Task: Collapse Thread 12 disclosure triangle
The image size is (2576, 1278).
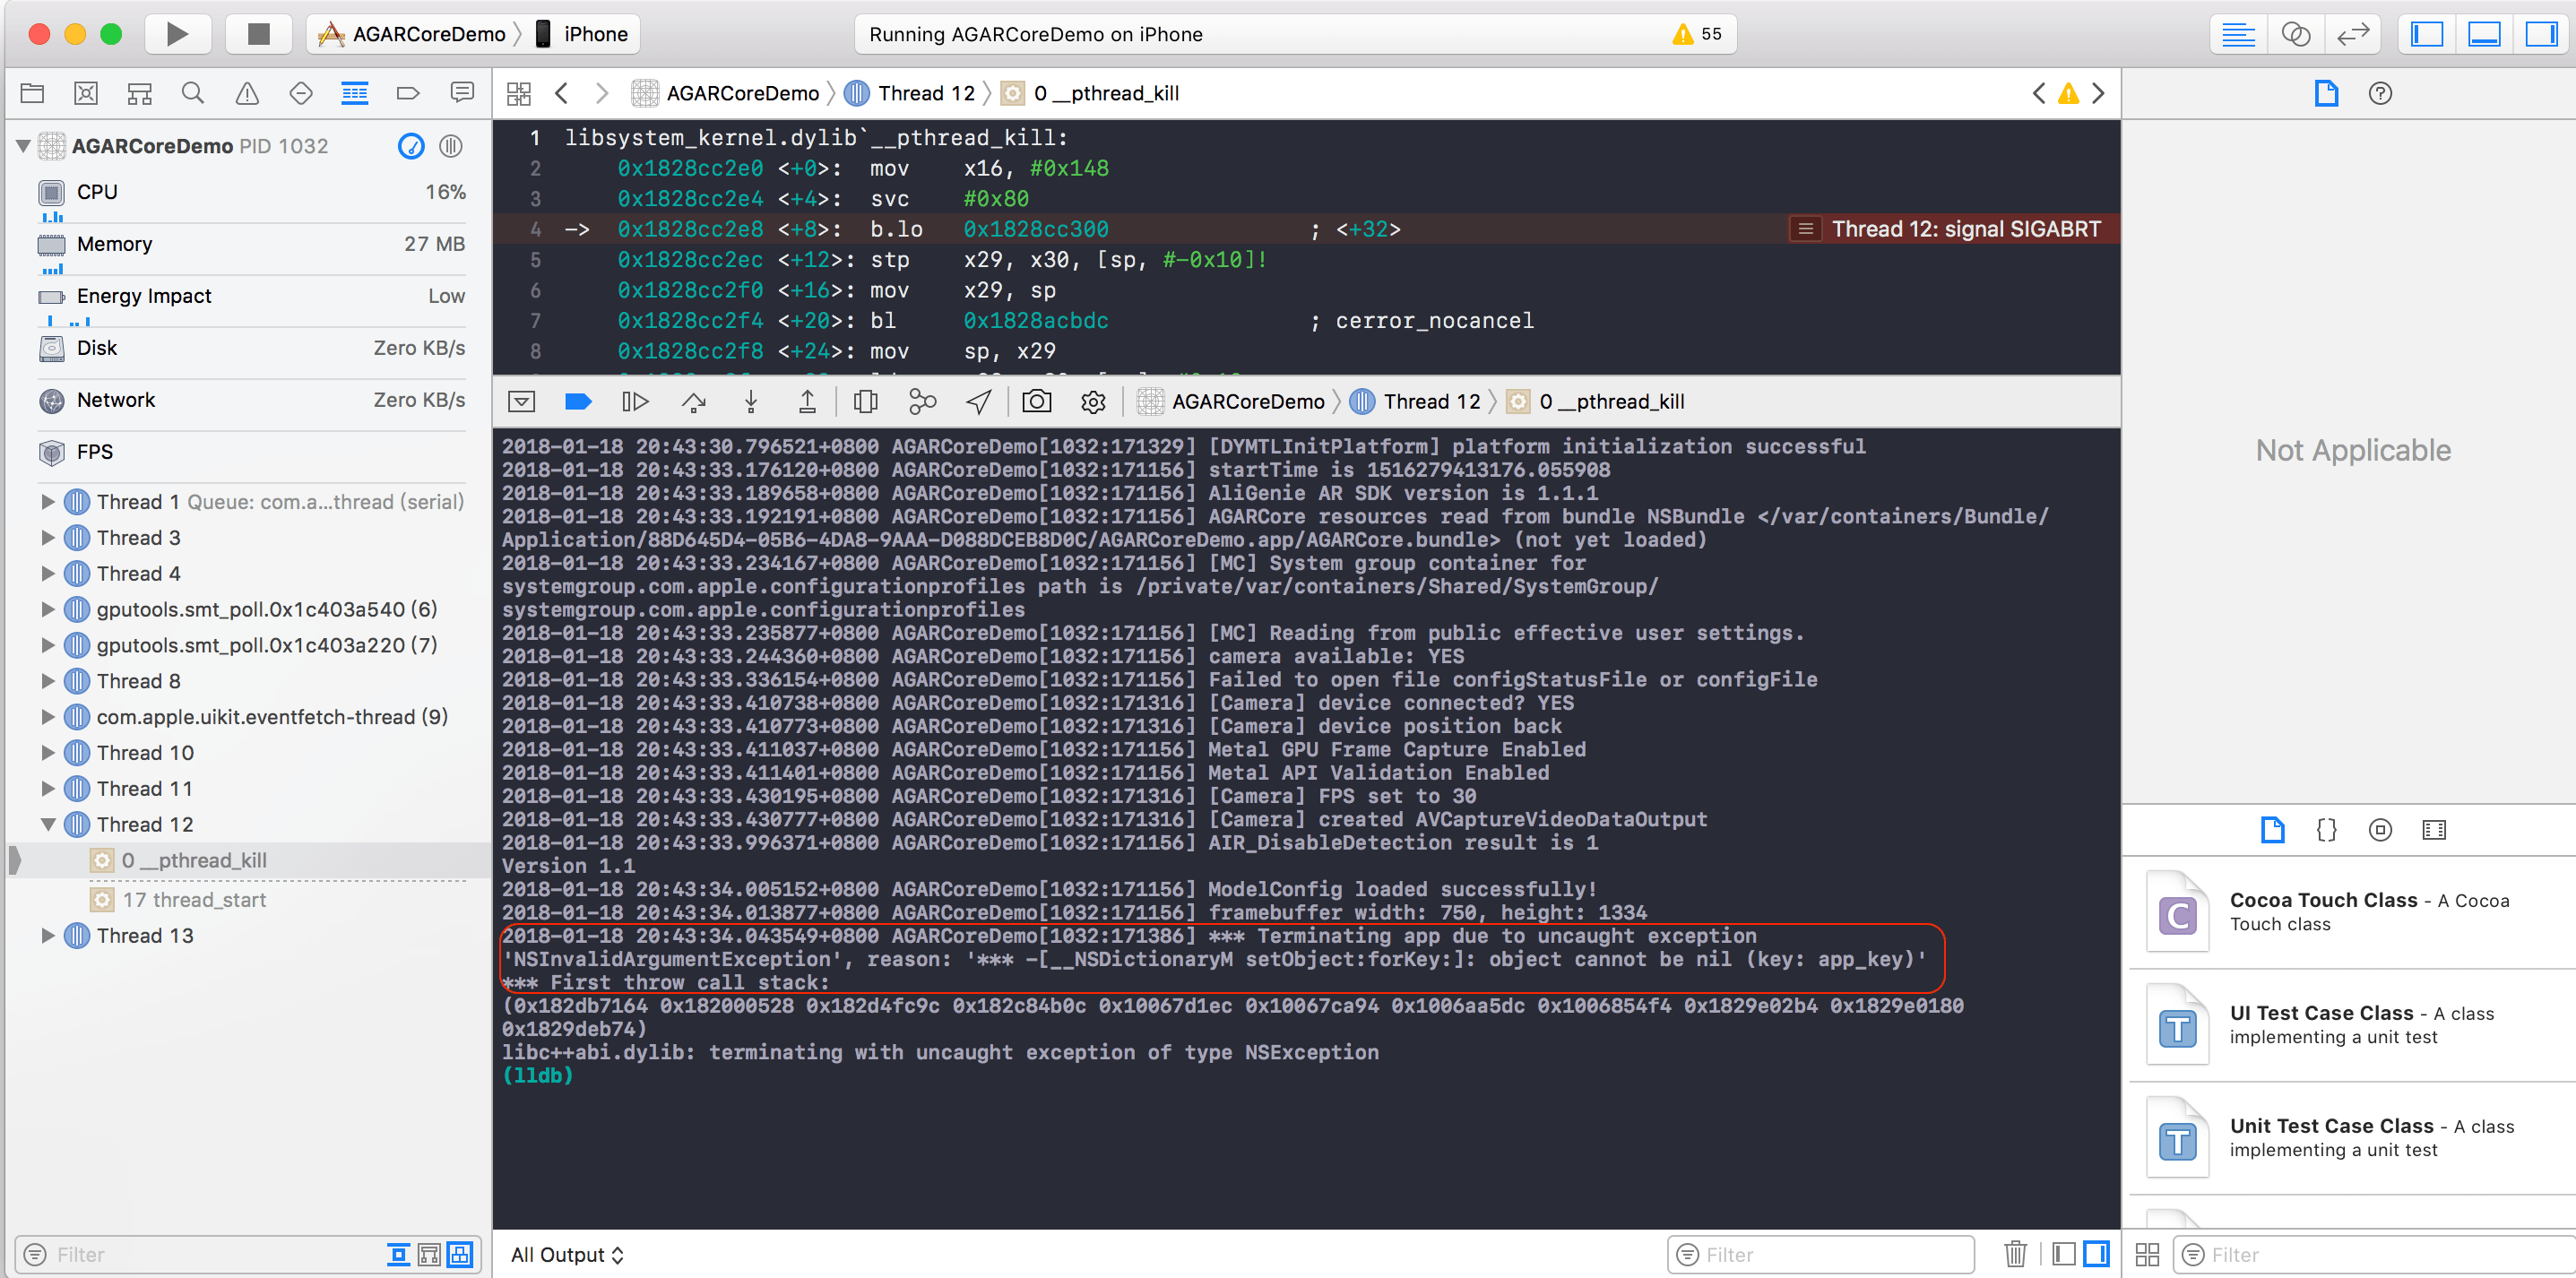Action: [47, 825]
